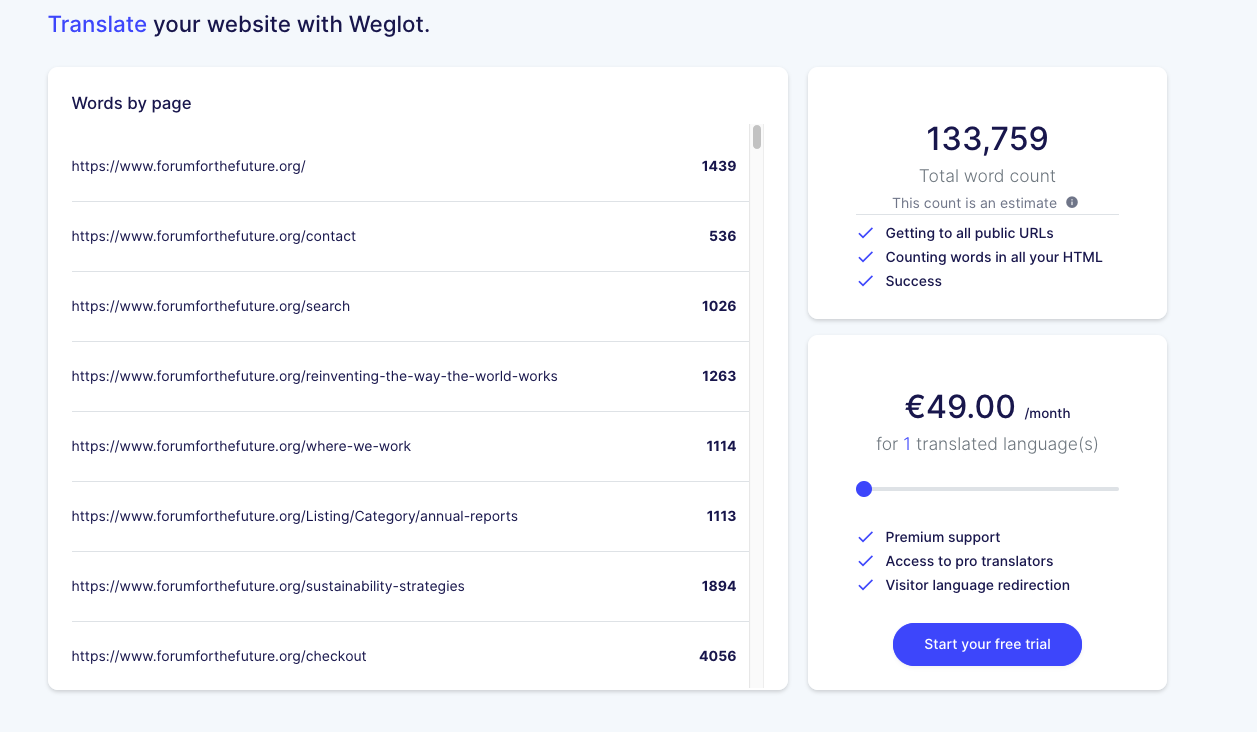1257x732 pixels.
Task: Click the 133,759 total word count
Action: click(987, 139)
